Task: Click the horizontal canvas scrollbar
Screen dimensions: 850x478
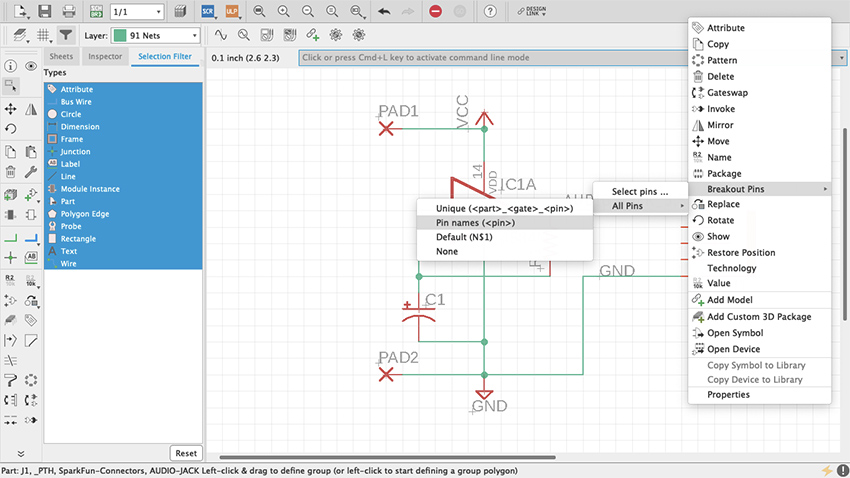Action: pos(388,457)
